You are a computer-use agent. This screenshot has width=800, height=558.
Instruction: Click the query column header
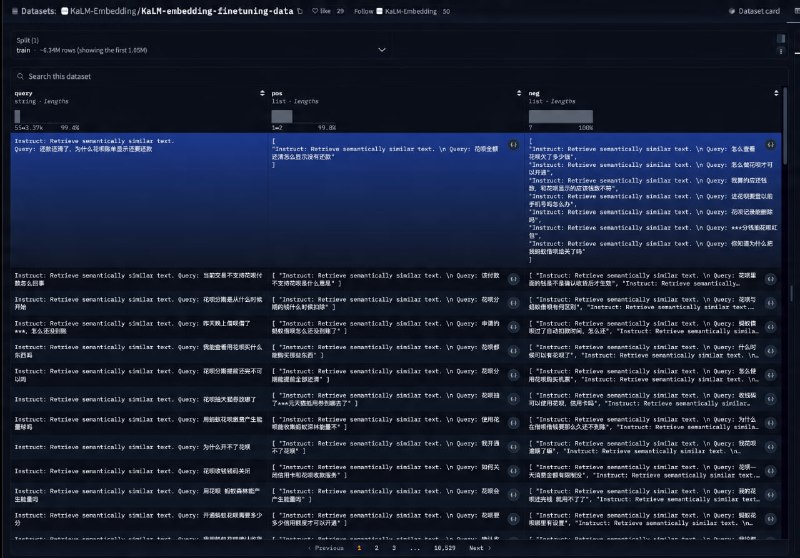(23, 93)
